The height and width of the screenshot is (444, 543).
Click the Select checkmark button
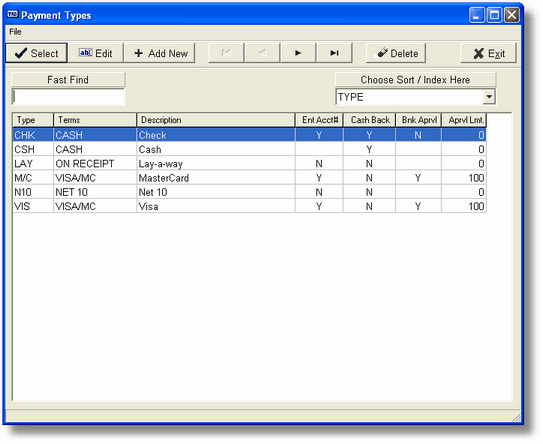[x=36, y=53]
